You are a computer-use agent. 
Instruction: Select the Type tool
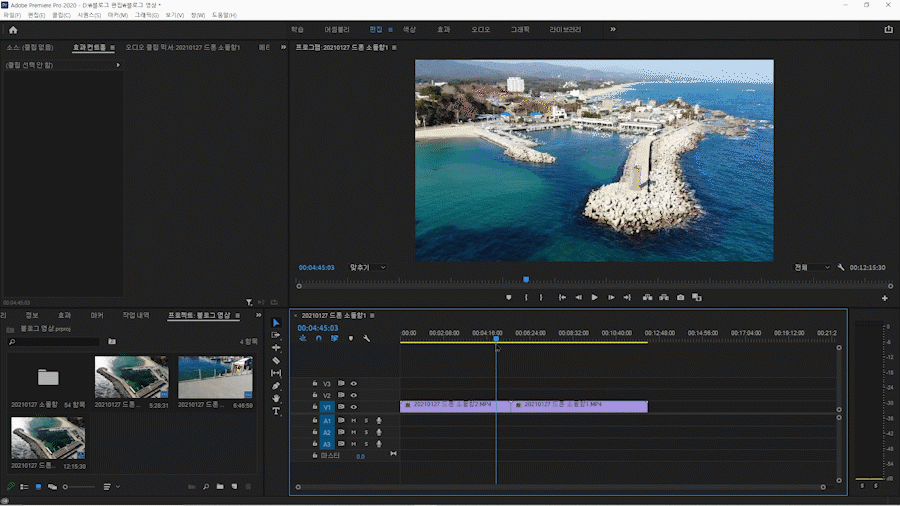tap(276, 411)
